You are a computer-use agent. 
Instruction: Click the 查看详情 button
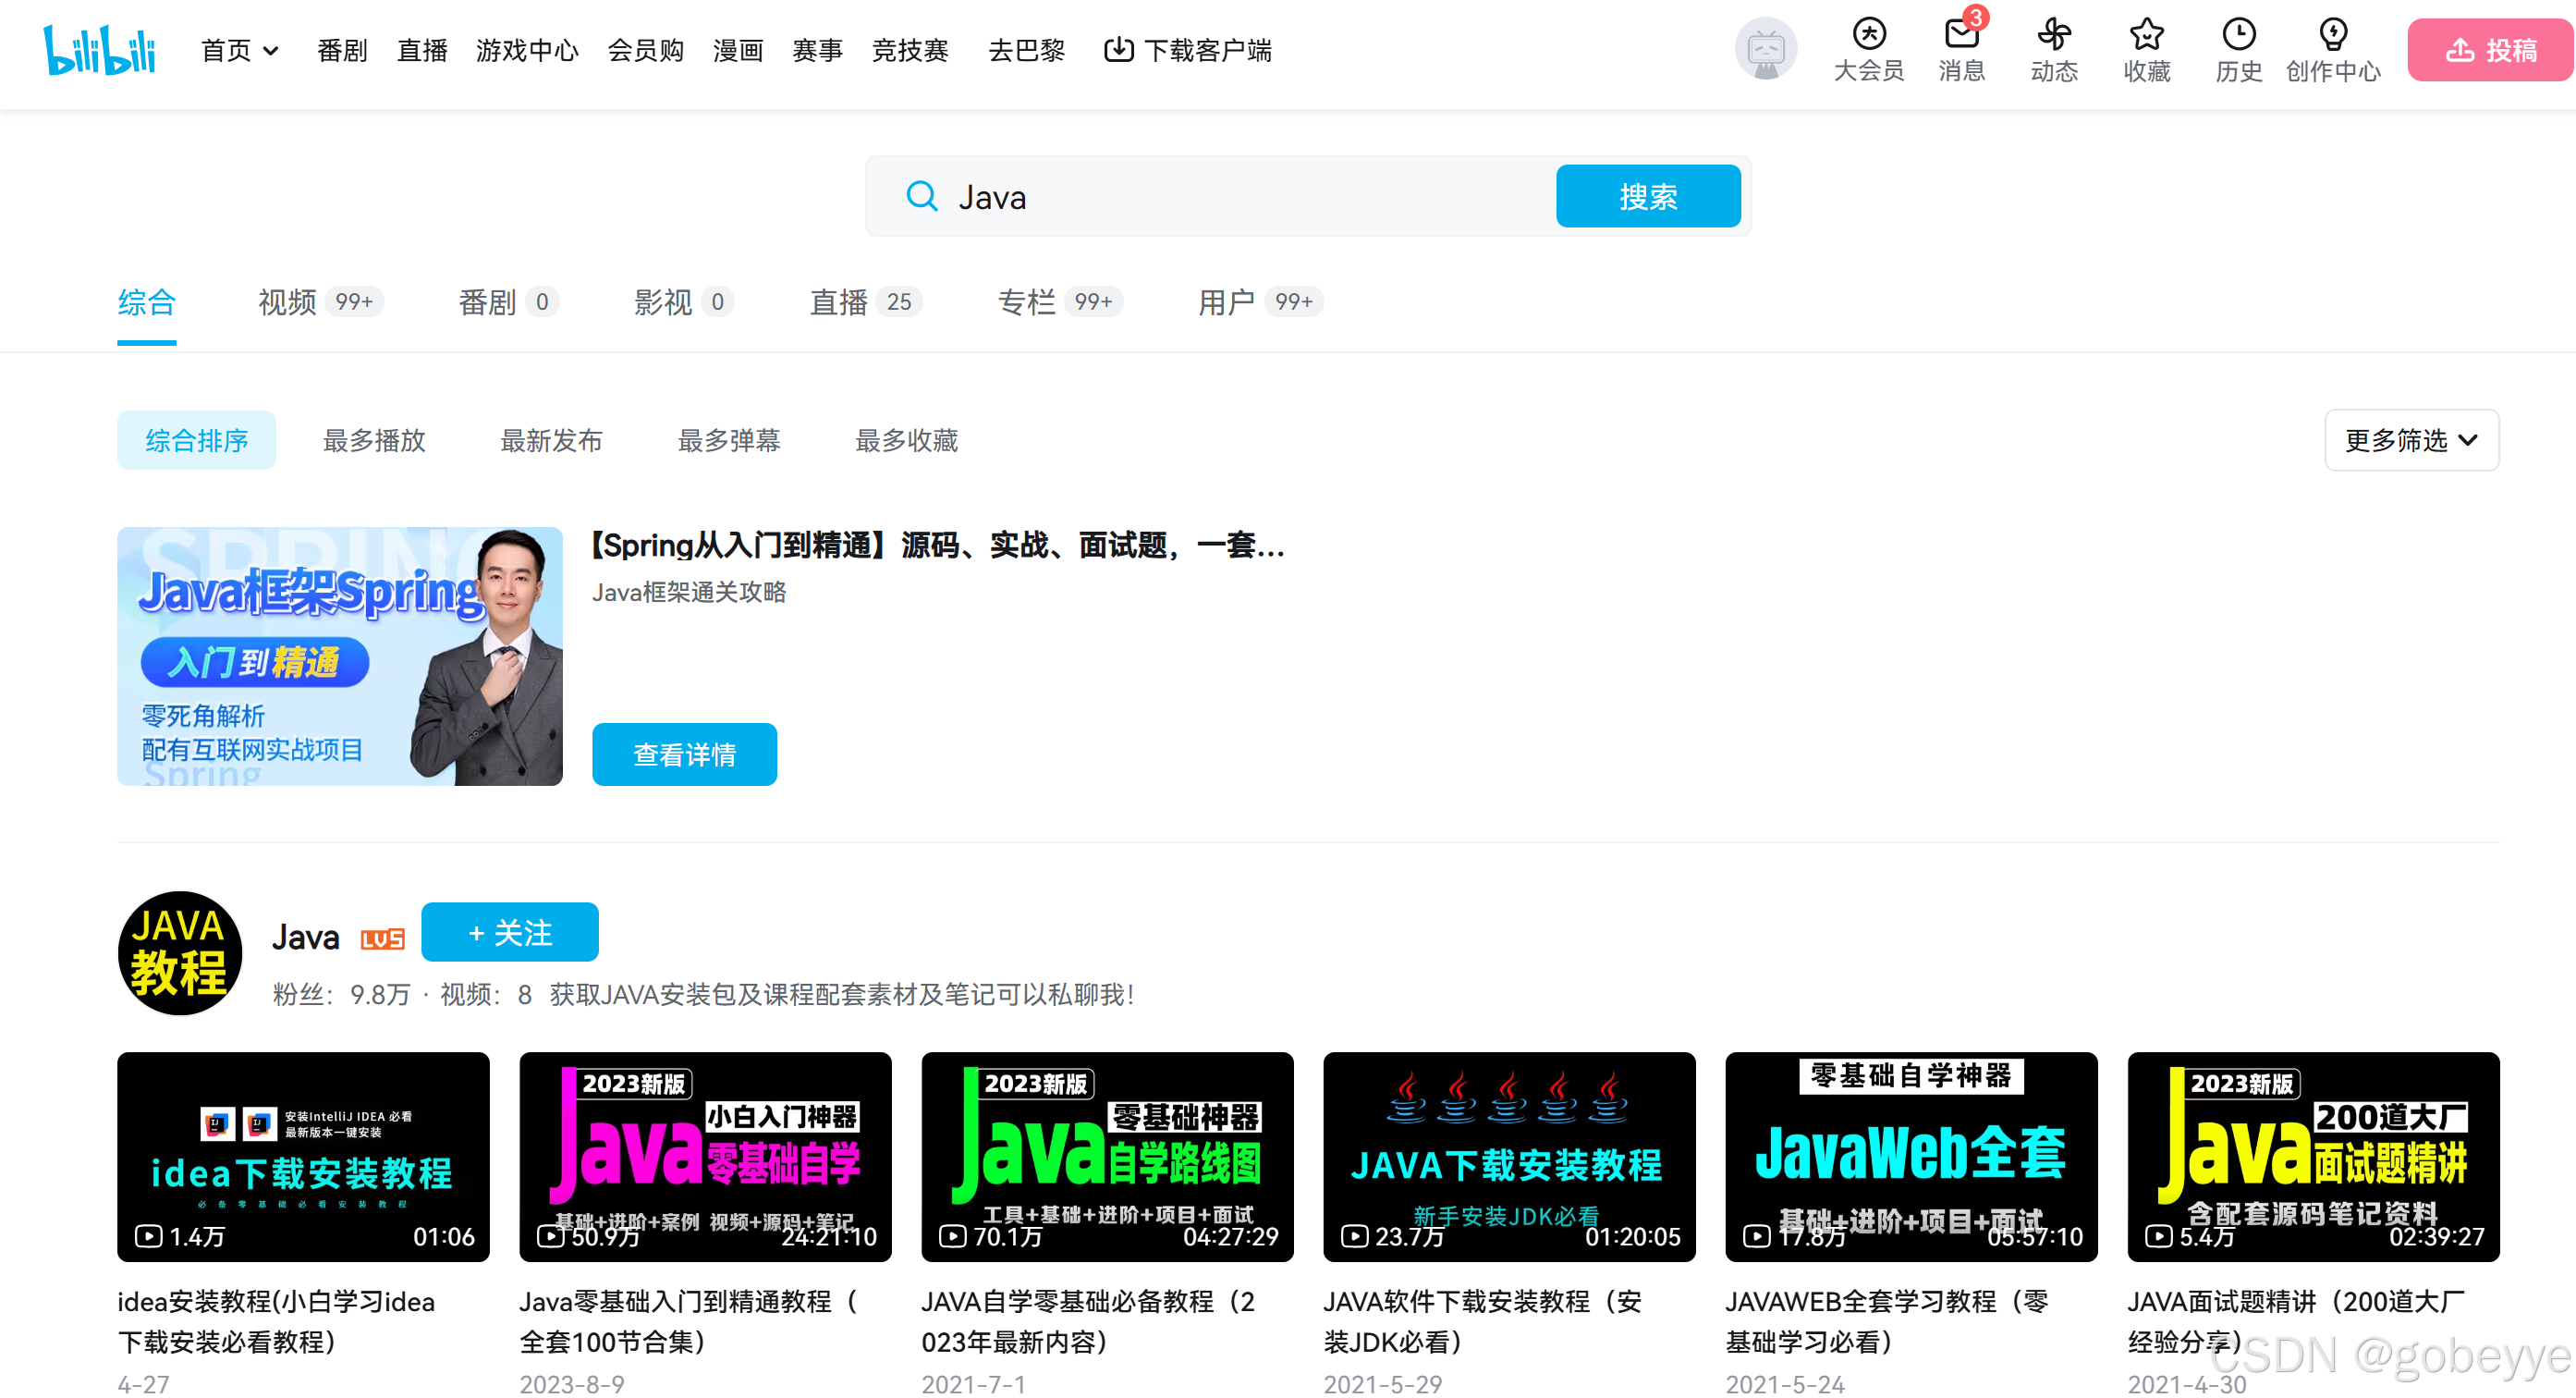[684, 754]
